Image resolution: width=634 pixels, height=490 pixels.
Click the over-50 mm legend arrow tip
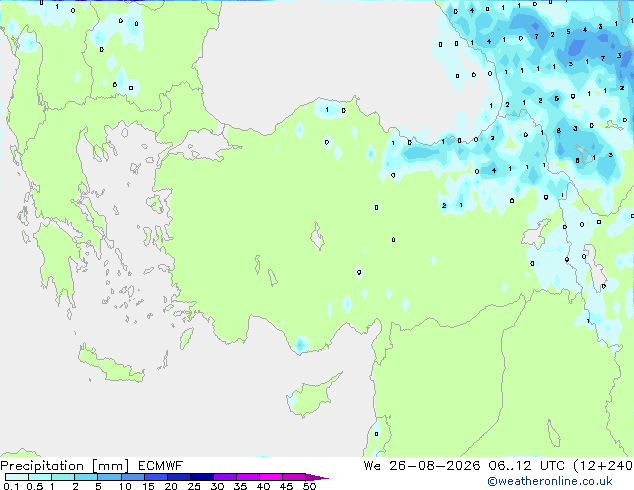click(x=317, y=478)
